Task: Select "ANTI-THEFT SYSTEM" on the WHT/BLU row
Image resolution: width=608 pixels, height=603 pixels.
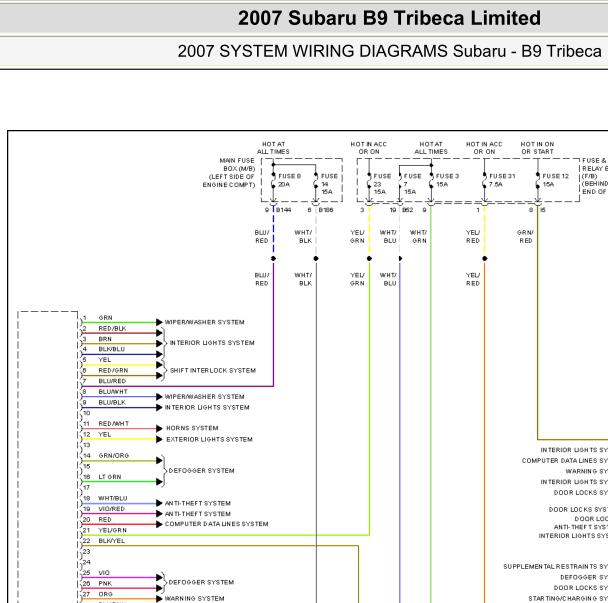Action: point(197,503)
